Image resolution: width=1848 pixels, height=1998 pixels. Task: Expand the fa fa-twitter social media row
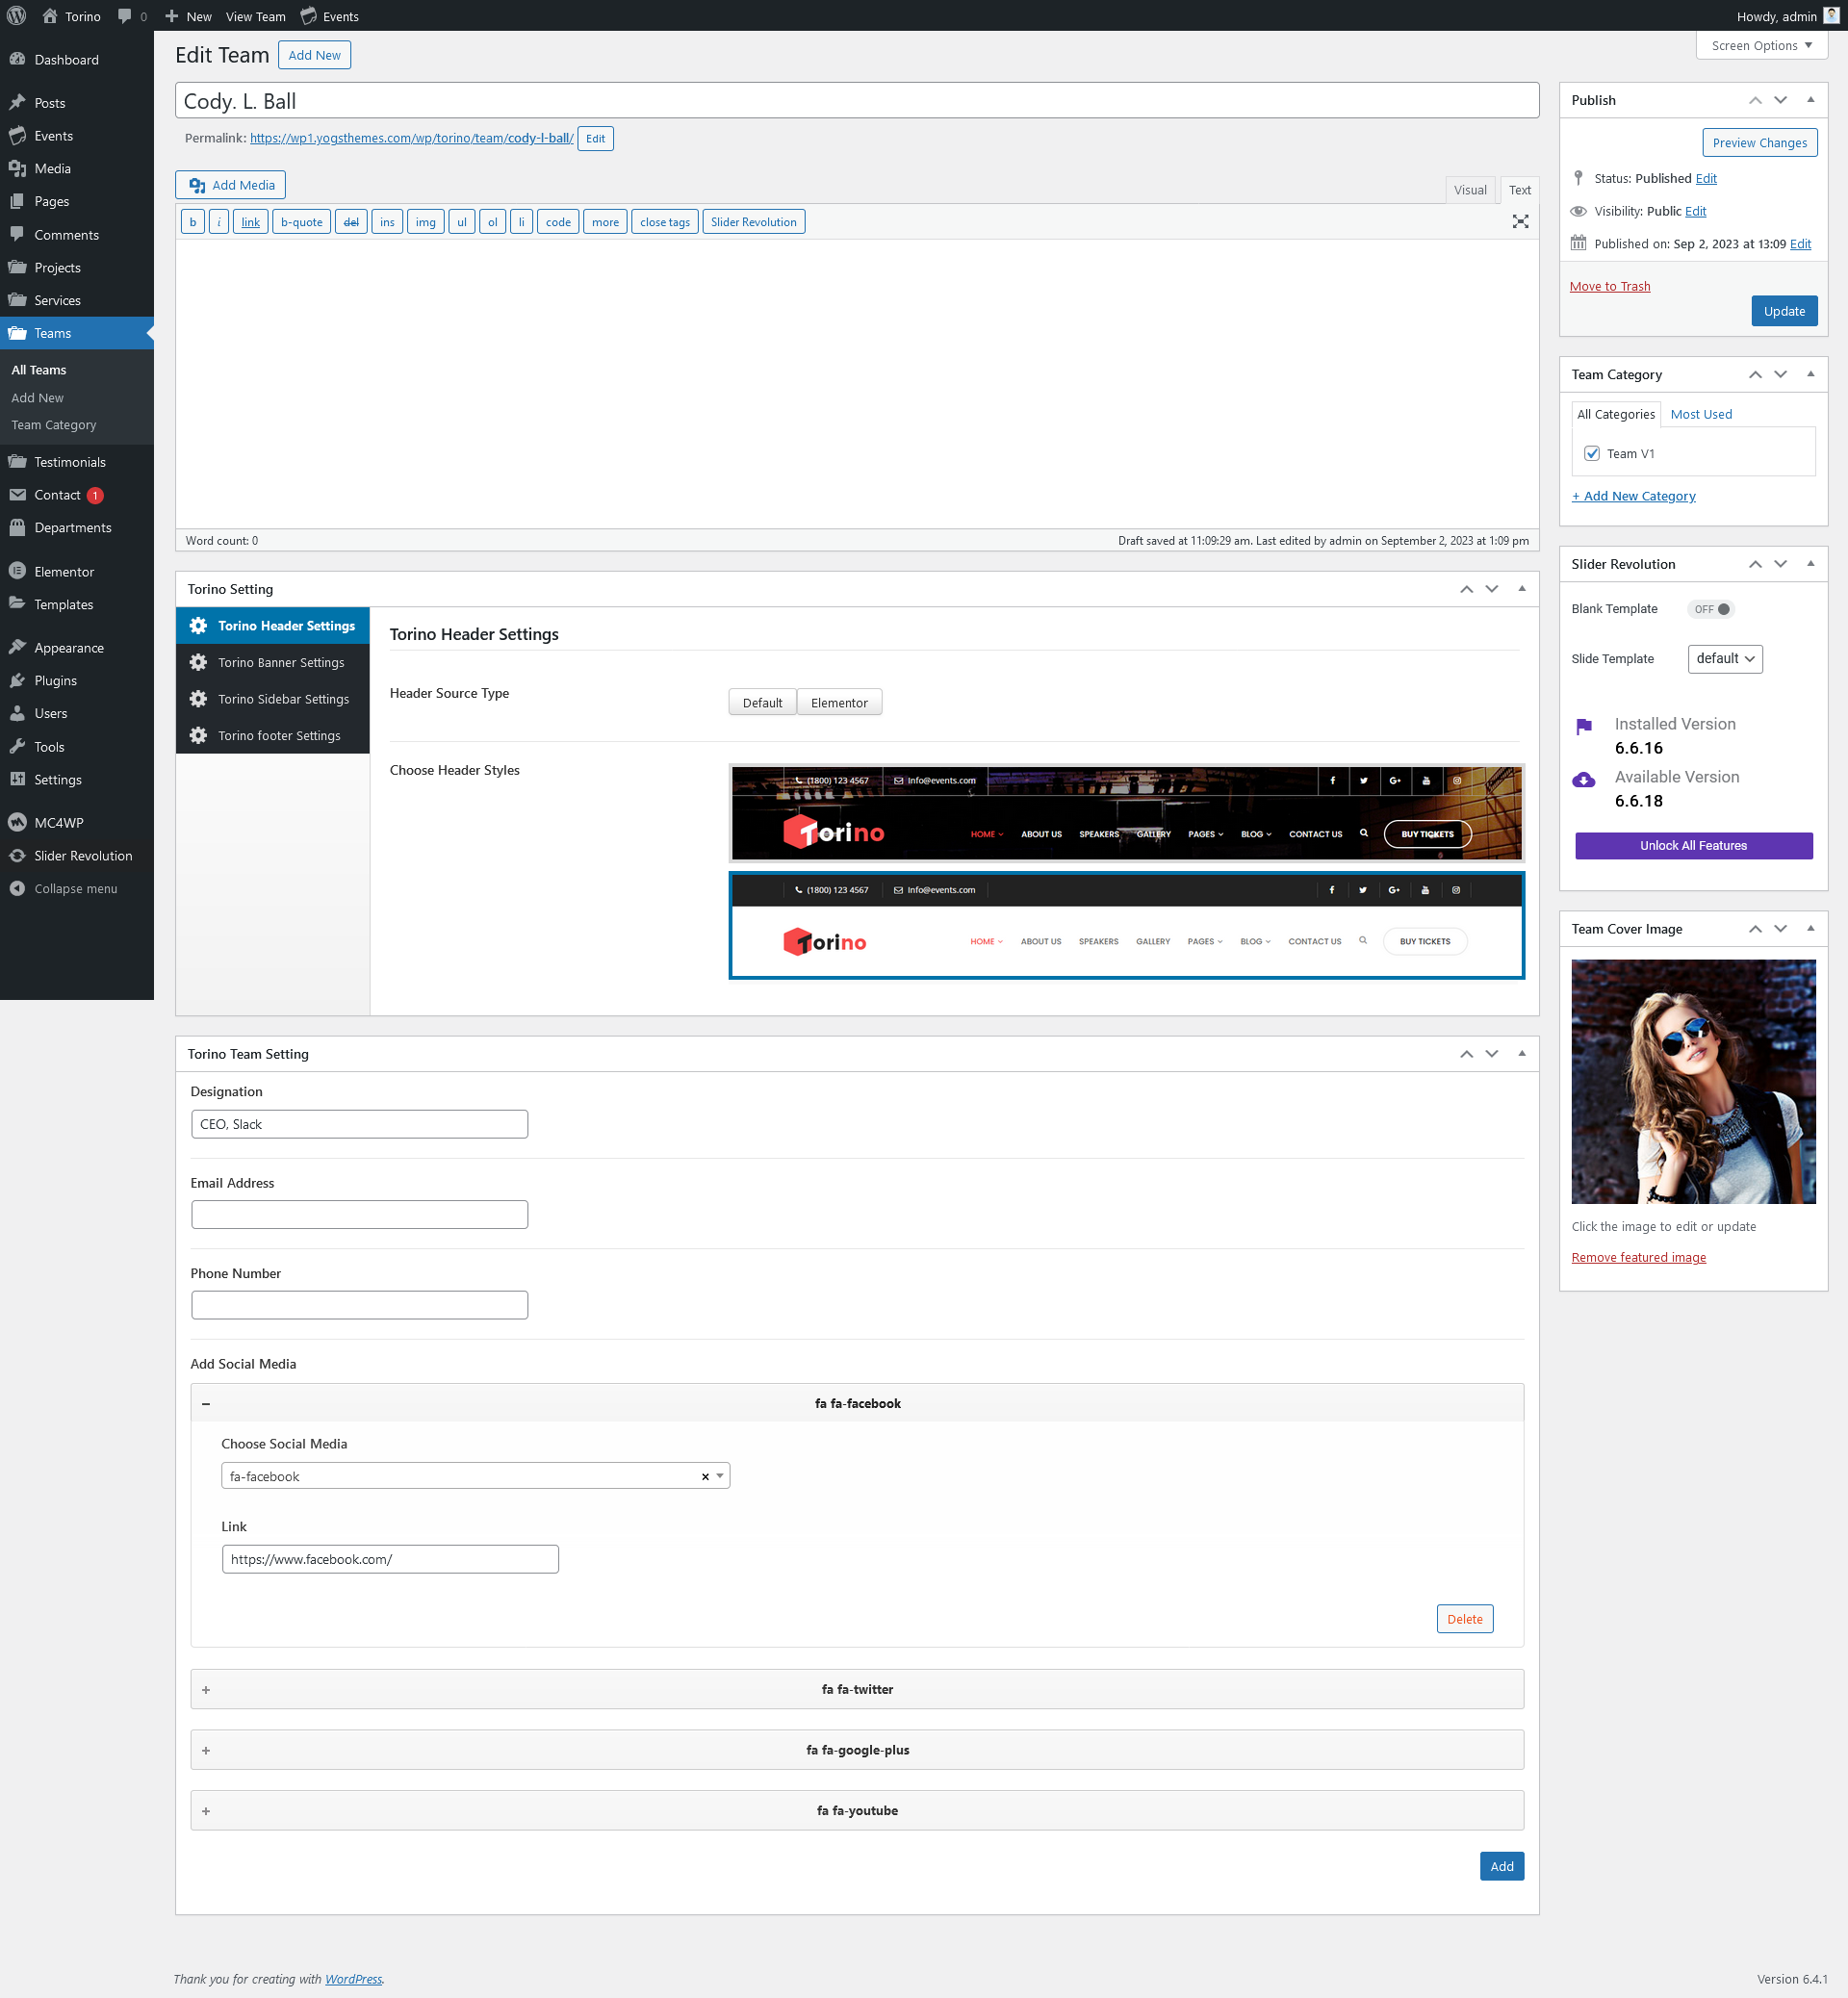click(856, 1689)
